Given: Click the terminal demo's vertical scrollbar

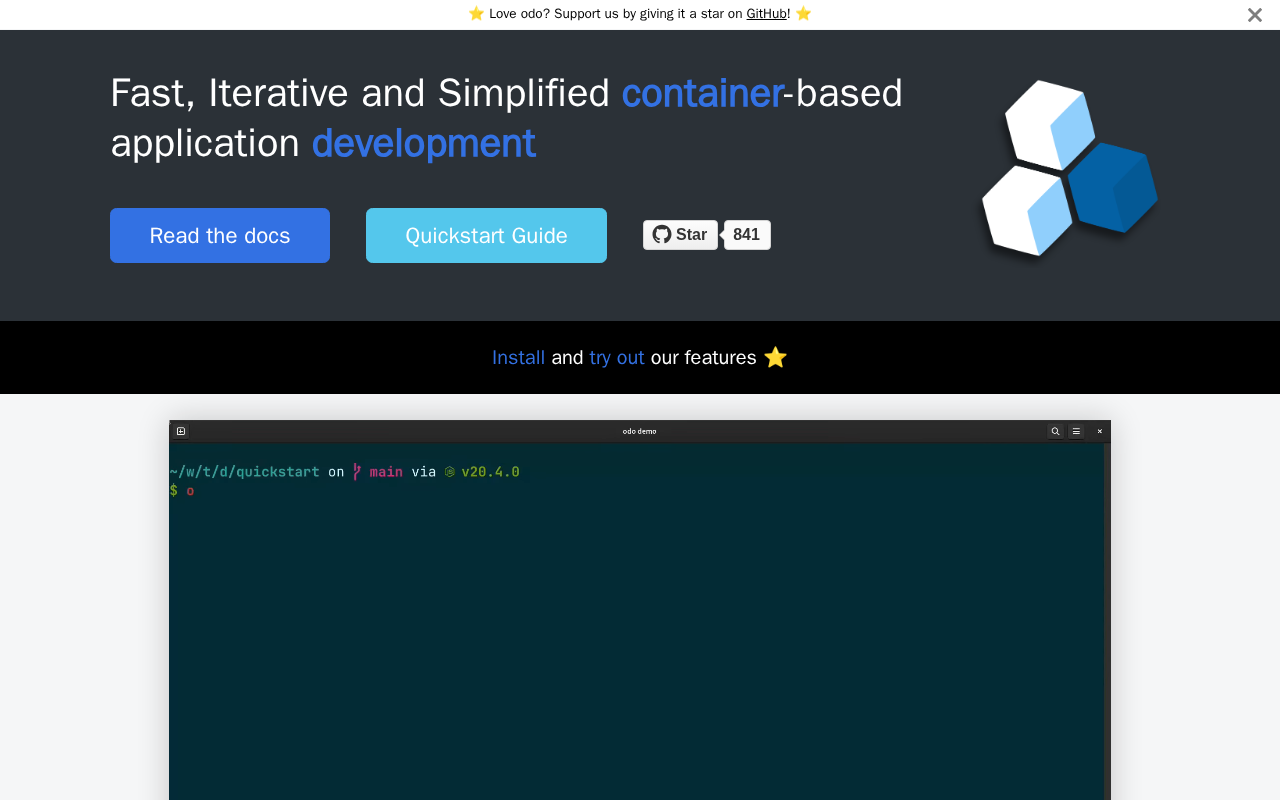Looking at the screenshot, I should click(x=1107, y=621).
